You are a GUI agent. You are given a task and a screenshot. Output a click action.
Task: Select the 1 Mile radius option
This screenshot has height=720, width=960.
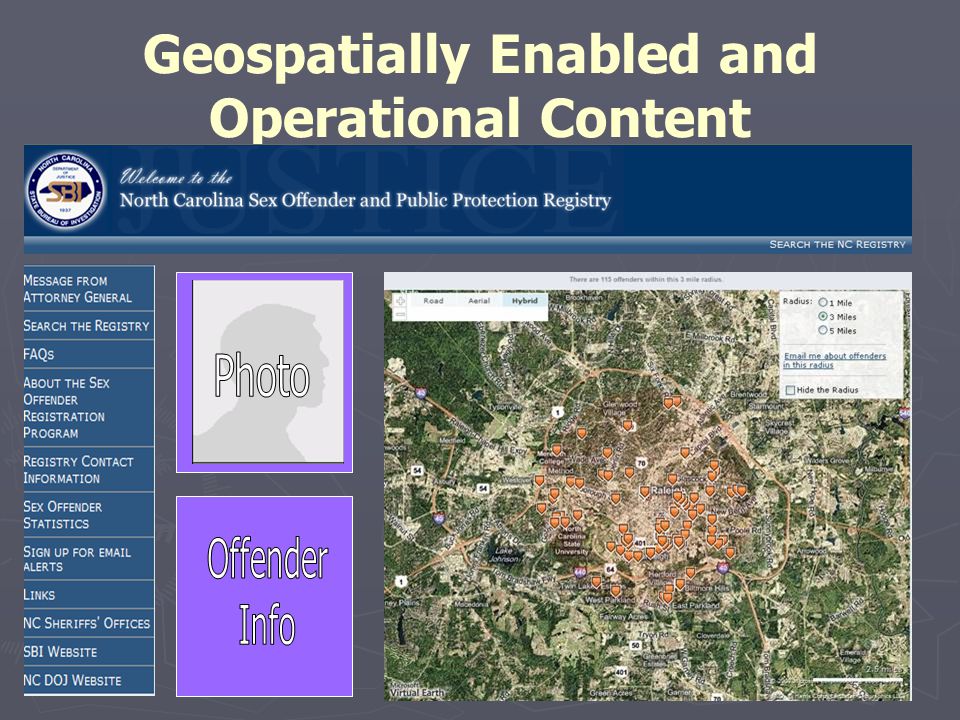click(x=823, y=302)
